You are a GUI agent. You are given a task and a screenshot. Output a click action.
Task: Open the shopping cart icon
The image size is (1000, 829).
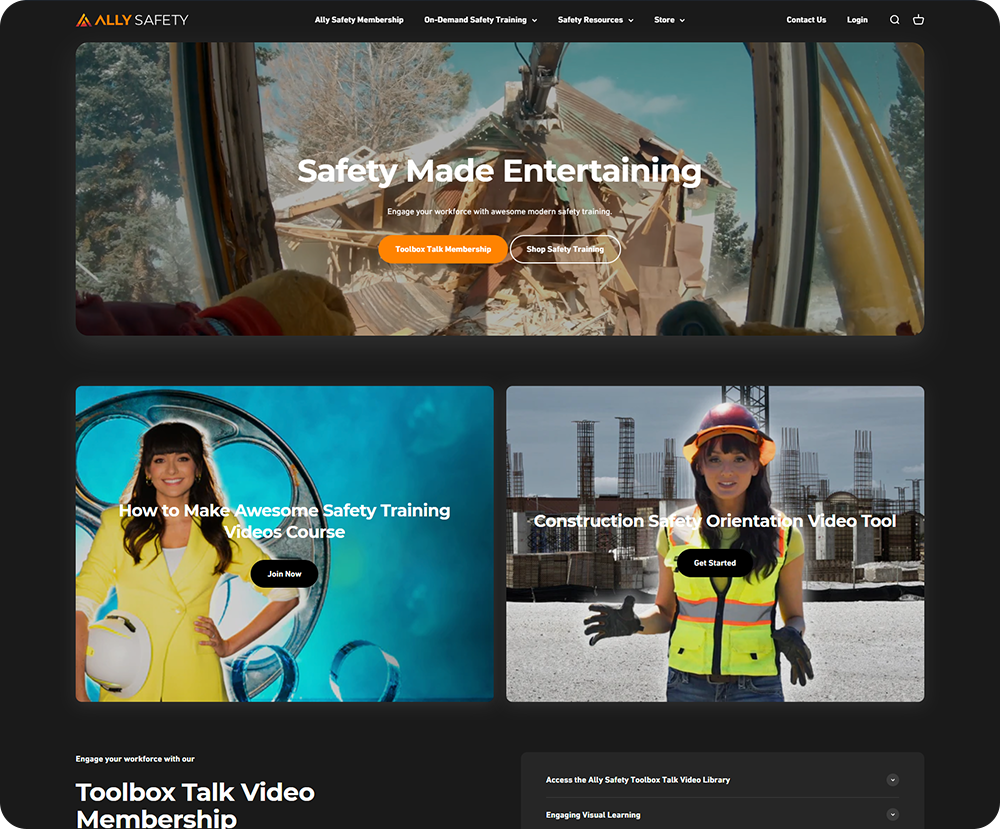pyautogui.click(x=918, y=20)
